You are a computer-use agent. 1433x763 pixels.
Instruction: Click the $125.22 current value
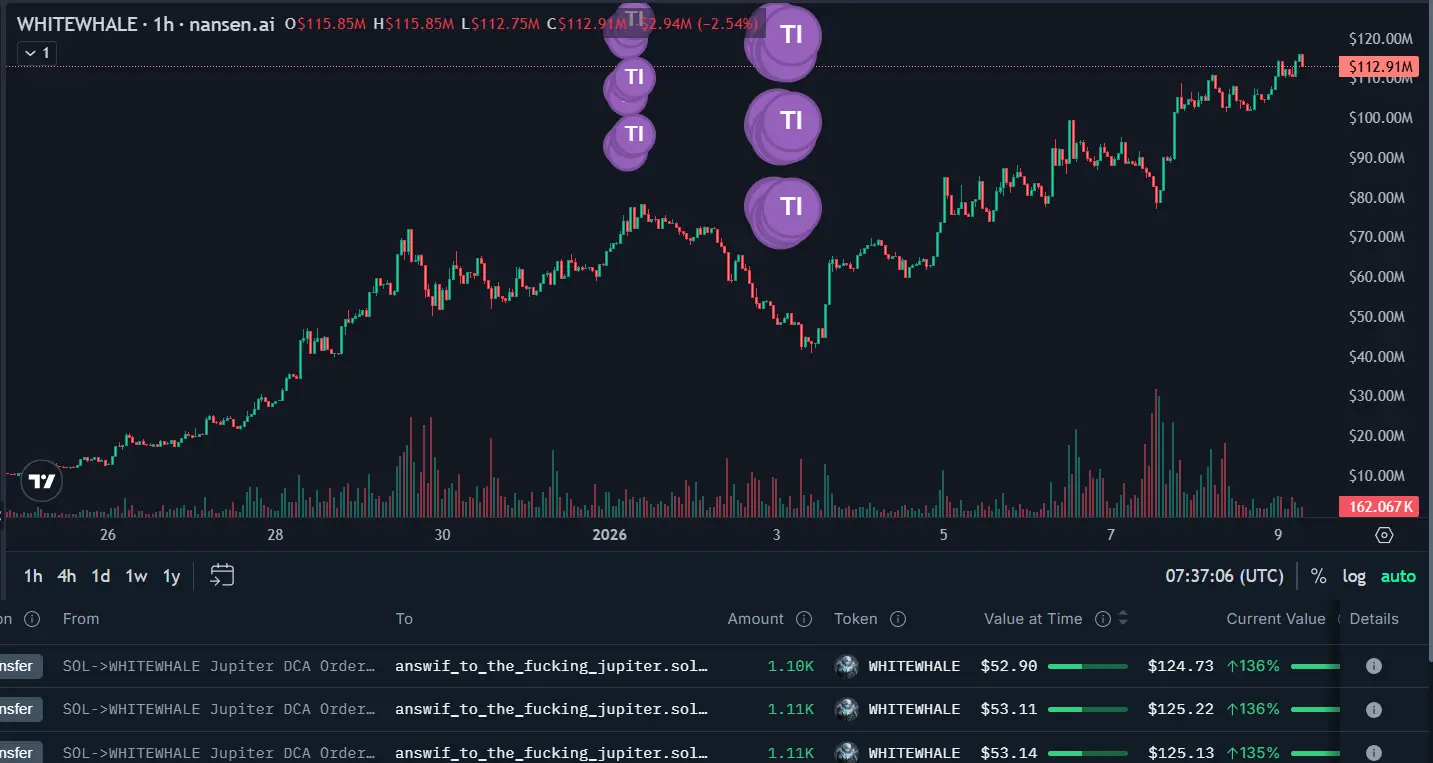tap(1181, 709)
